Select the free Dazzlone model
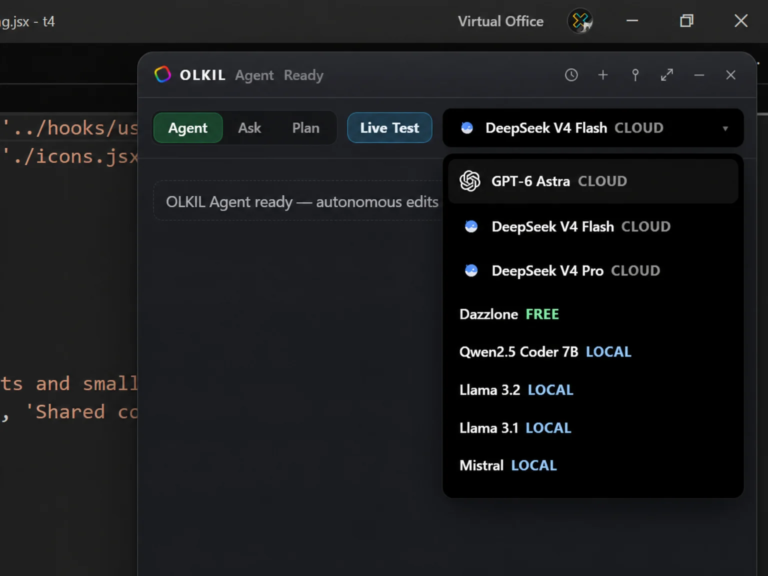This screenshot has height=576, width=768. coord(593,314)
